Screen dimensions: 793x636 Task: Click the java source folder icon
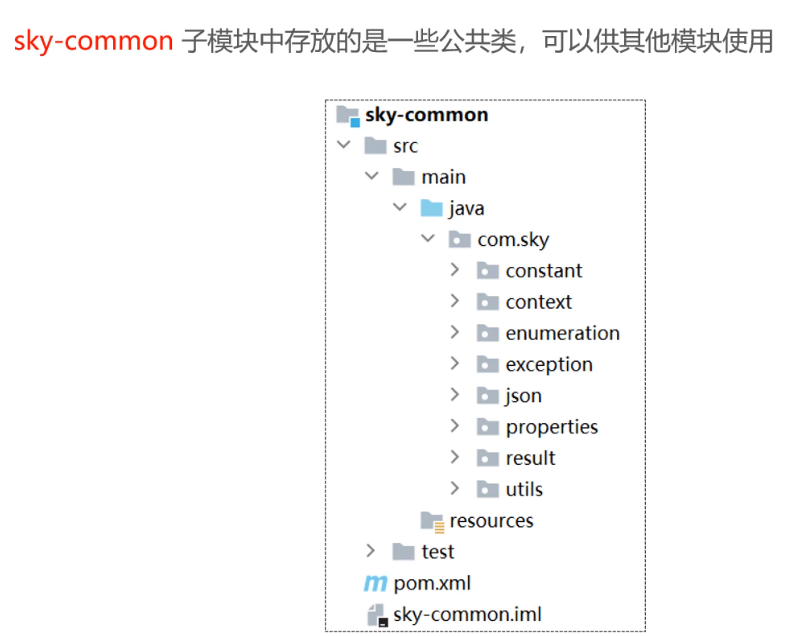[432, 208]
